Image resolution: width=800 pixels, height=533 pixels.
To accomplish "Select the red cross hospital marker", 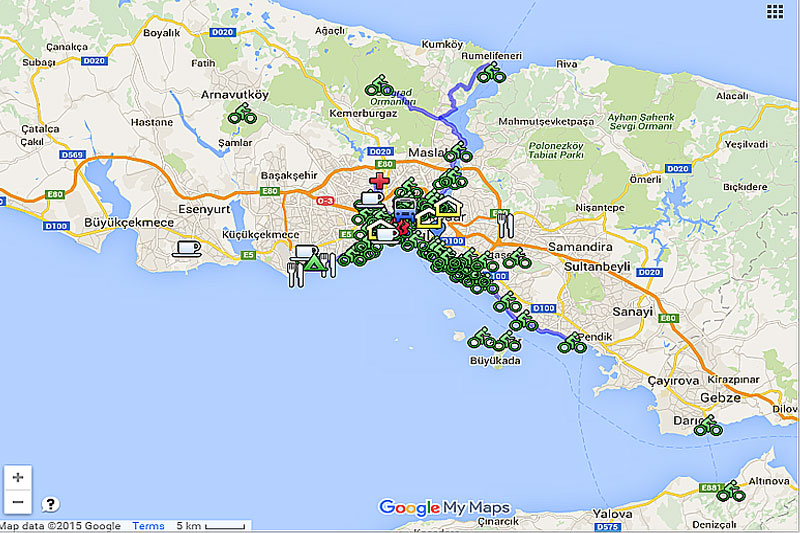I will coord(379,181).
